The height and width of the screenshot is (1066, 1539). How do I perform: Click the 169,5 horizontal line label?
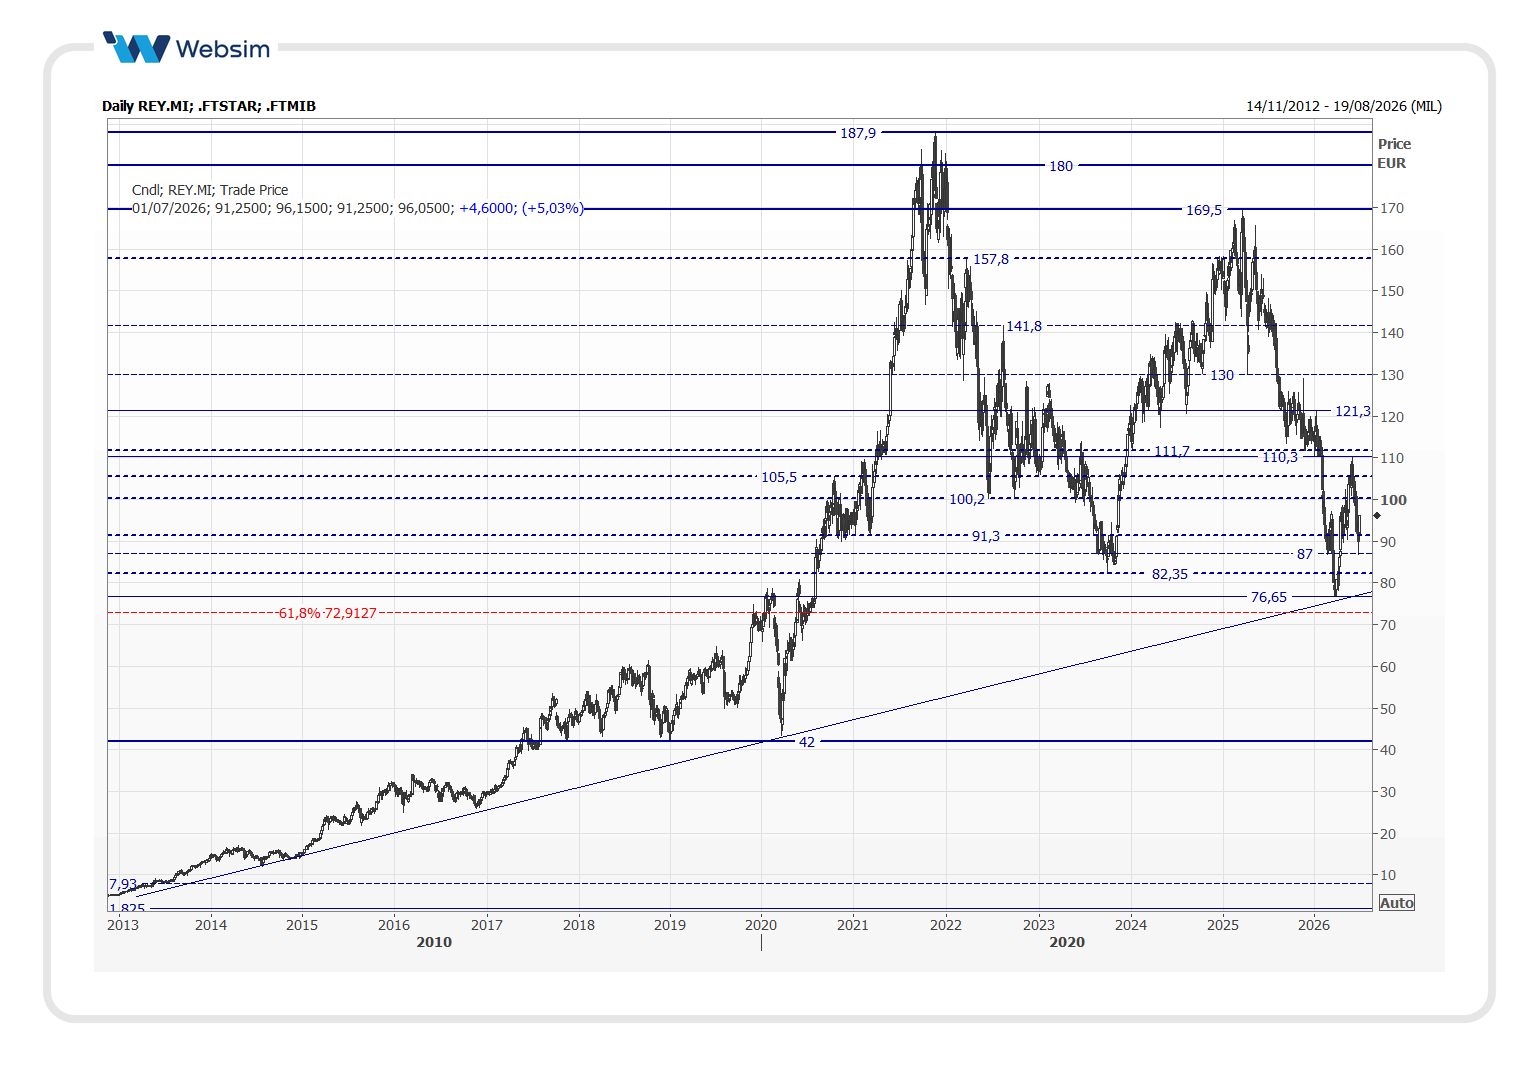point(1204,210)
